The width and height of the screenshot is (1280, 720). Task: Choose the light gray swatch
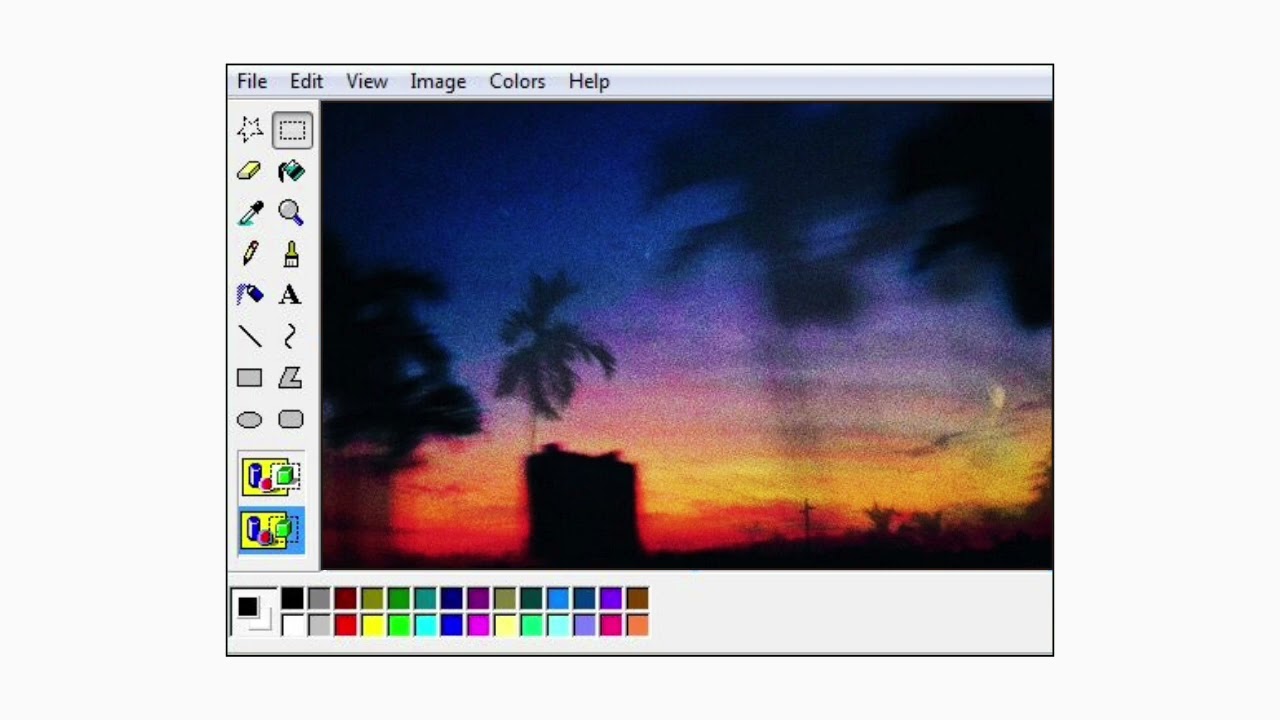(319, 626)
